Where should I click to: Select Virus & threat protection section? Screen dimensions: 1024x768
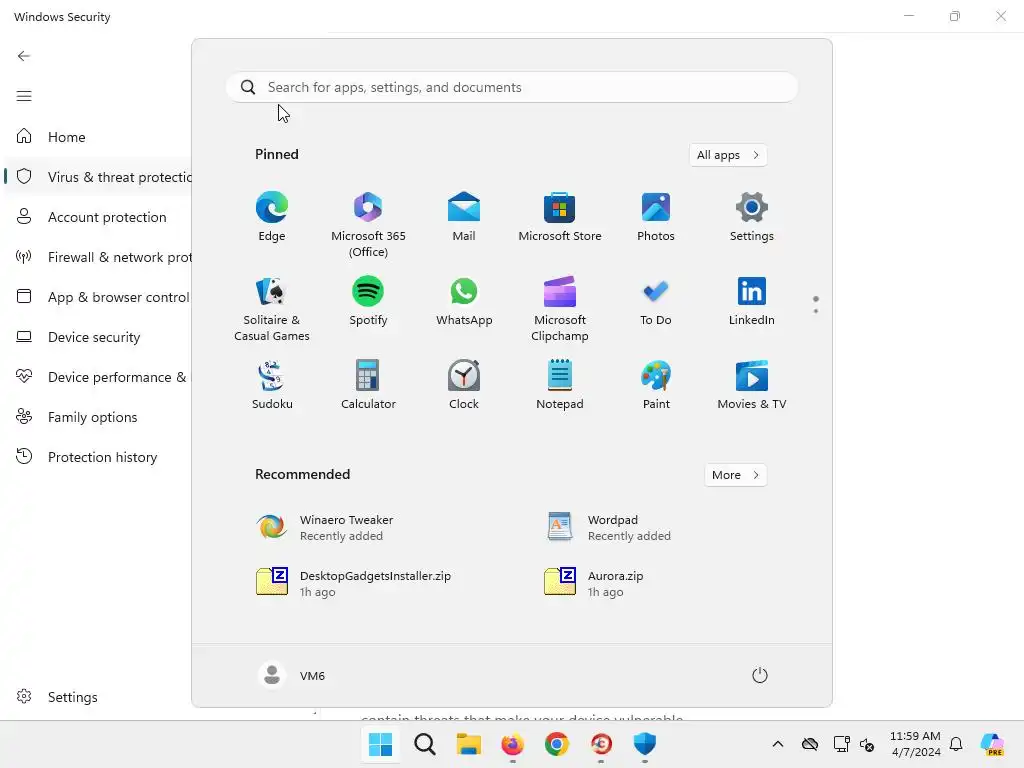coord(98,177)
